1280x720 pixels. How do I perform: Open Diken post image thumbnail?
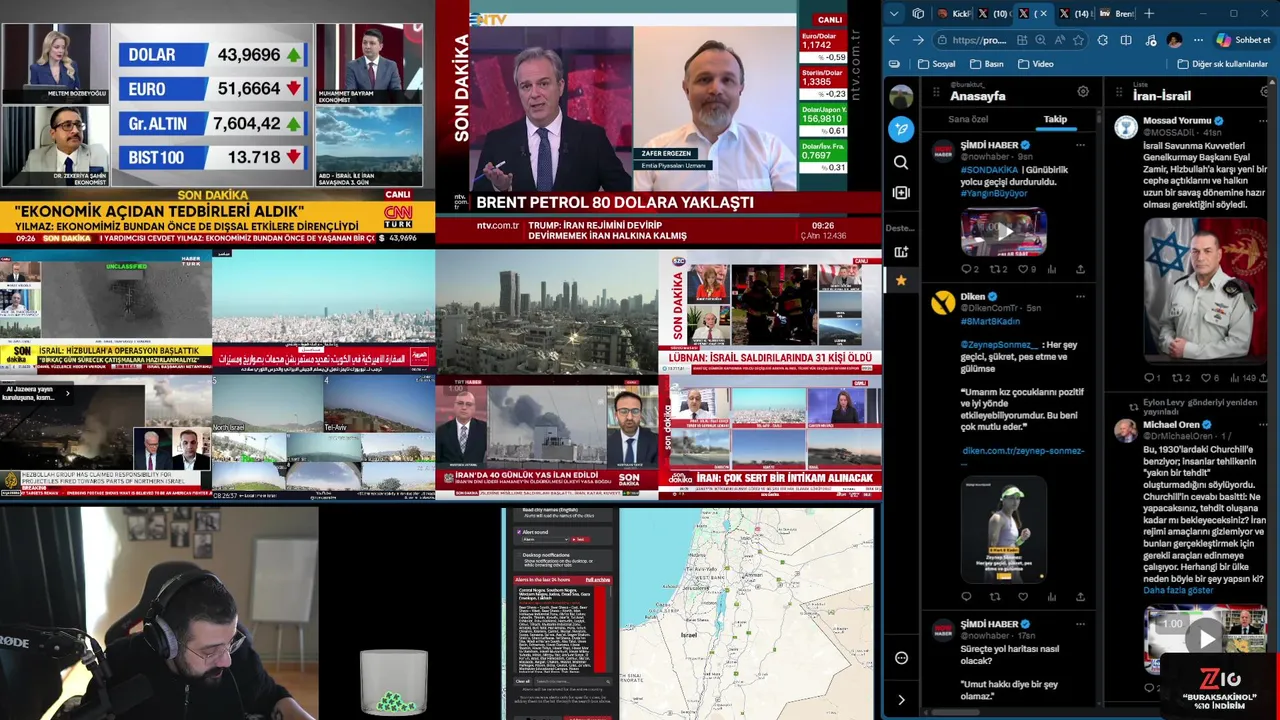1003,528
